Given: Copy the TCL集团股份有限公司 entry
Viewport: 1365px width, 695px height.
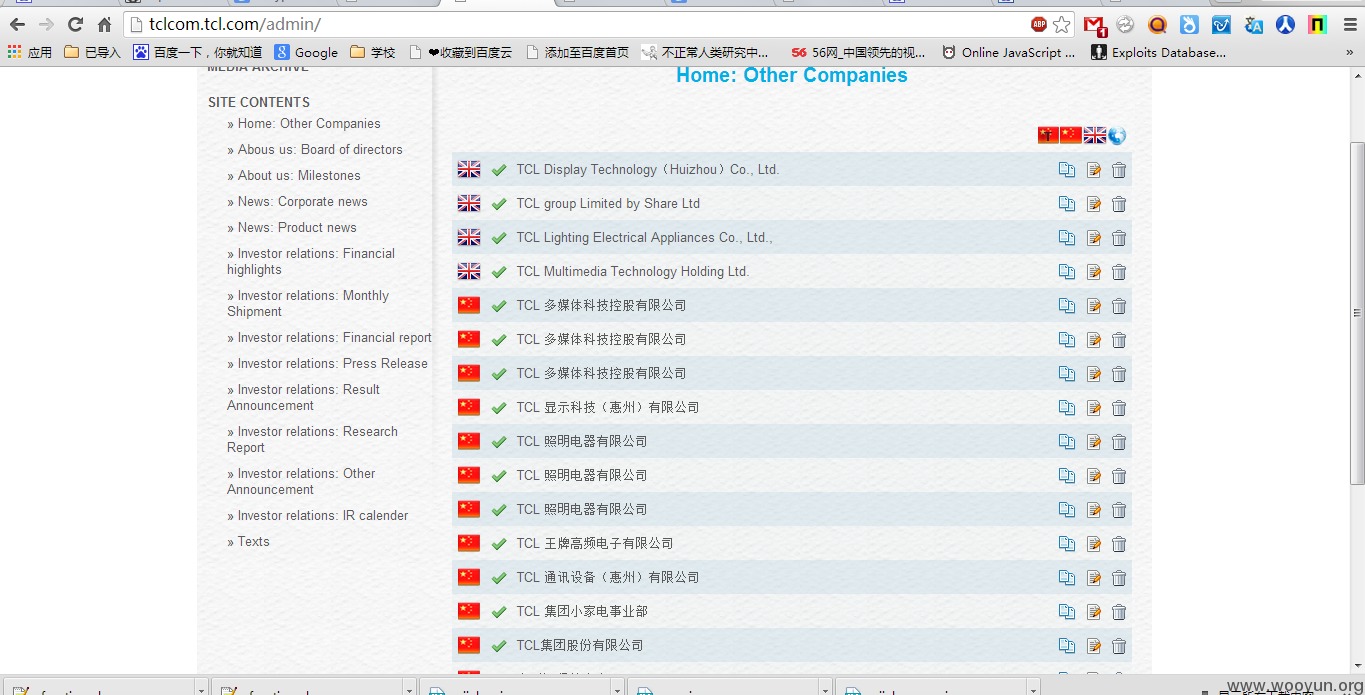Looking at the screenshot, I should click(x=1067, y=646).
